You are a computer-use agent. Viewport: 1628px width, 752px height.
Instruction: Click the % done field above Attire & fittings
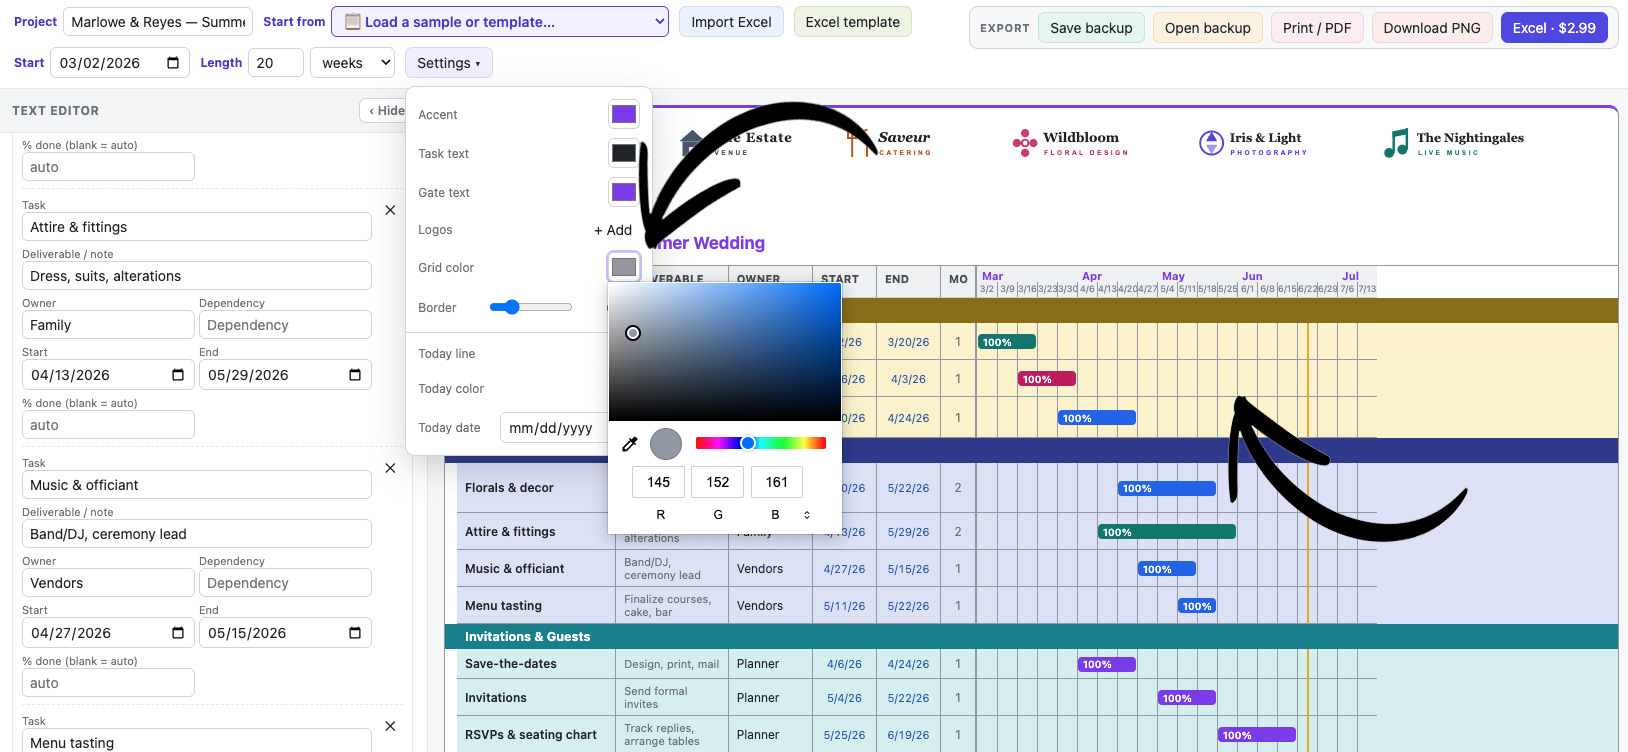(108, 167)
